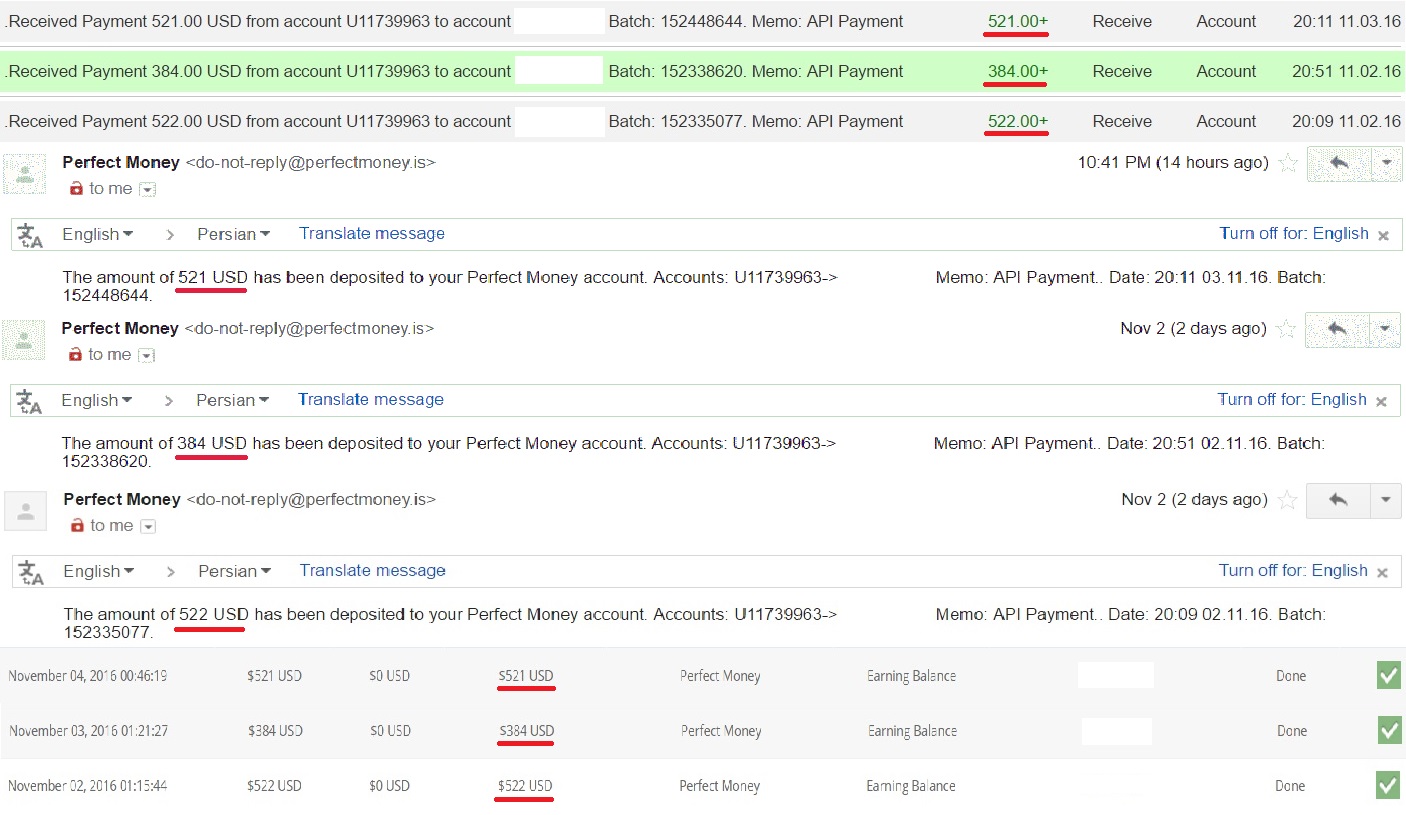Click 'Turn off for: English' on 522 email
This screenshot has width=1406, height=815.
[1292, 571]
